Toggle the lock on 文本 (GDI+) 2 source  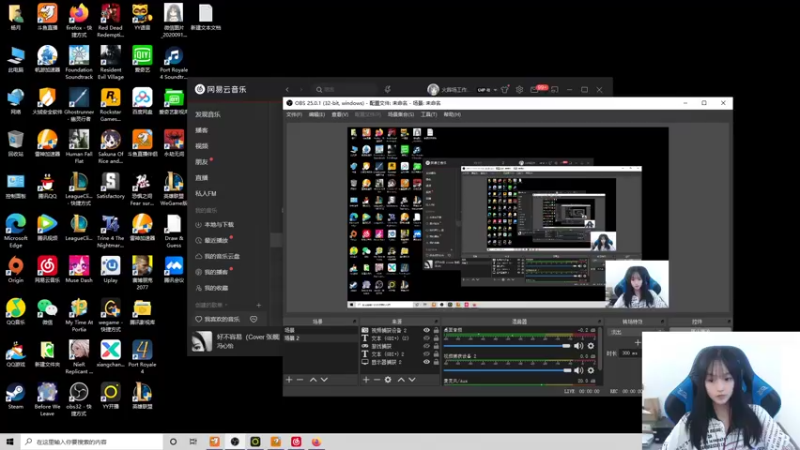click(436, 354)
